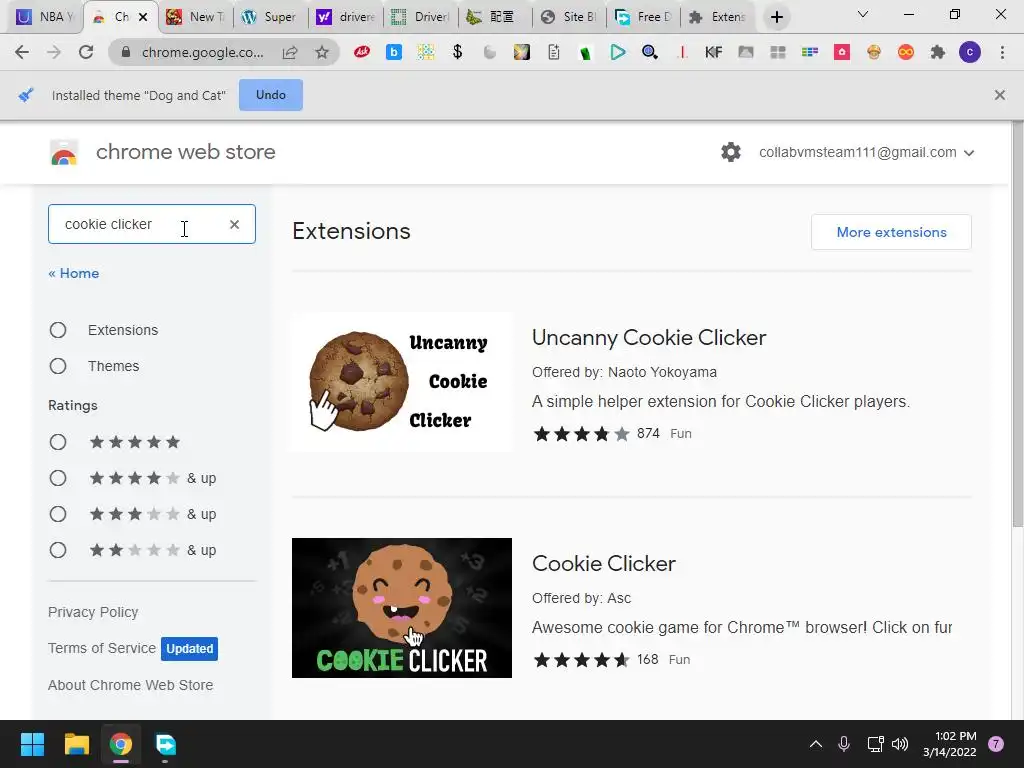Screen dimensions: 1024x768
Task: Select the Extensions filter radio button
Action: click(58, 330)
